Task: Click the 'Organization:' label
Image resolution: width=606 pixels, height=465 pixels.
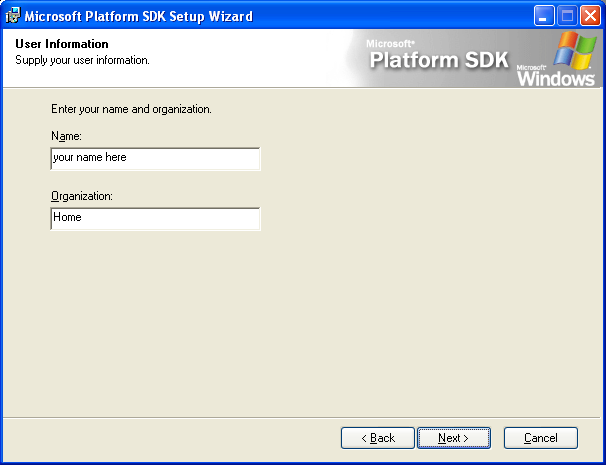Action: click(82, 196)
